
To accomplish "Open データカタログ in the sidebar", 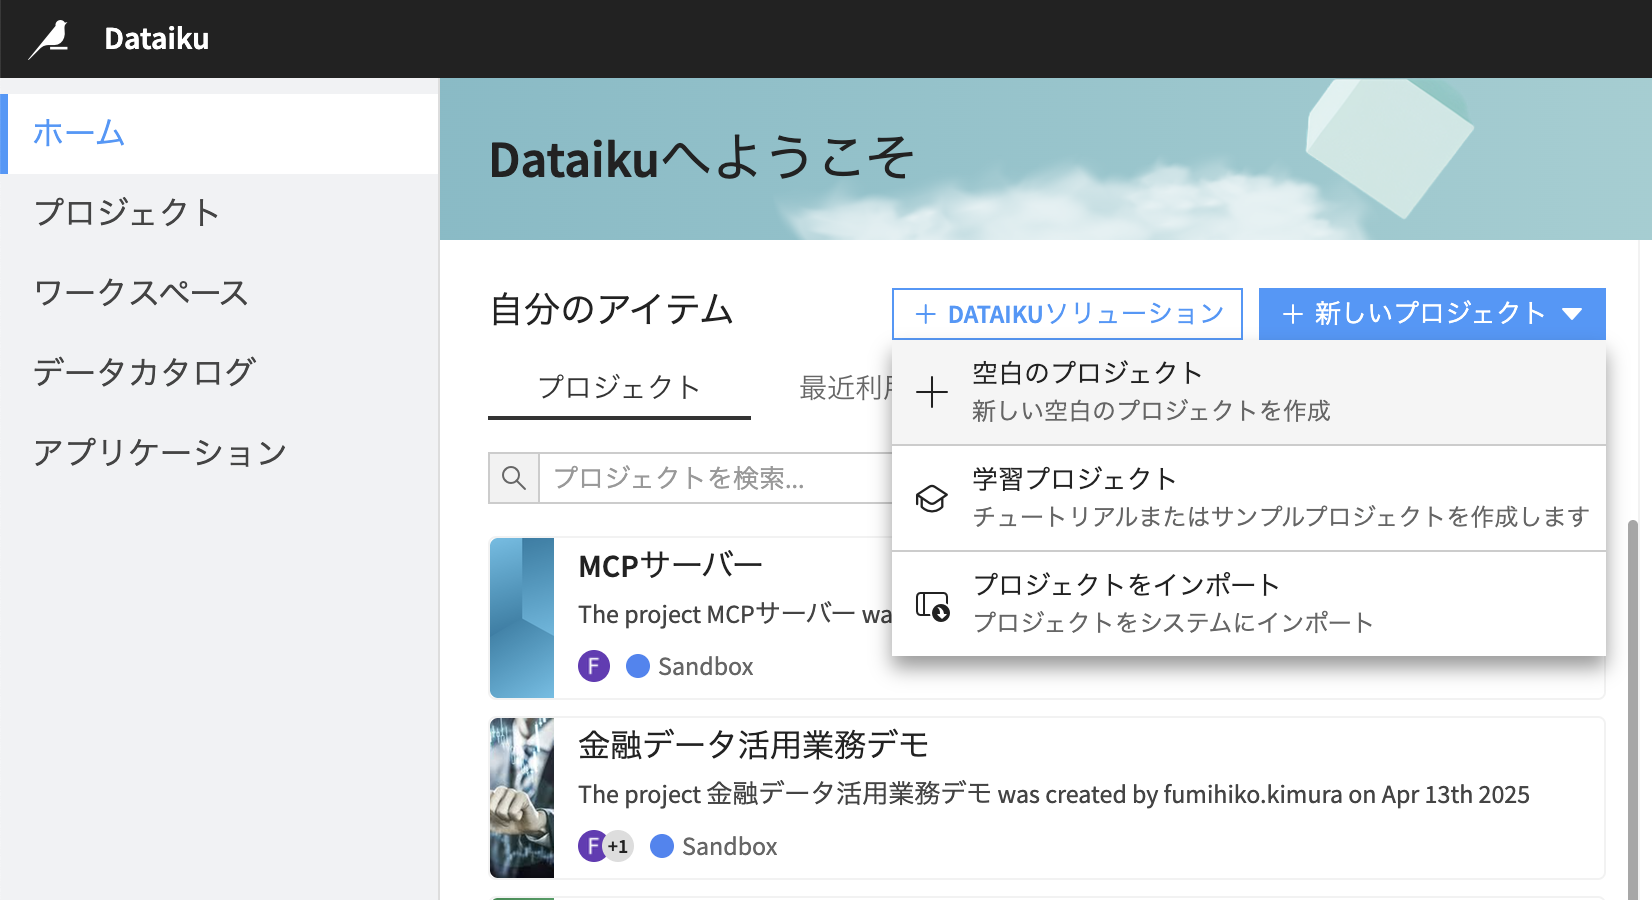I will [220, 372].
